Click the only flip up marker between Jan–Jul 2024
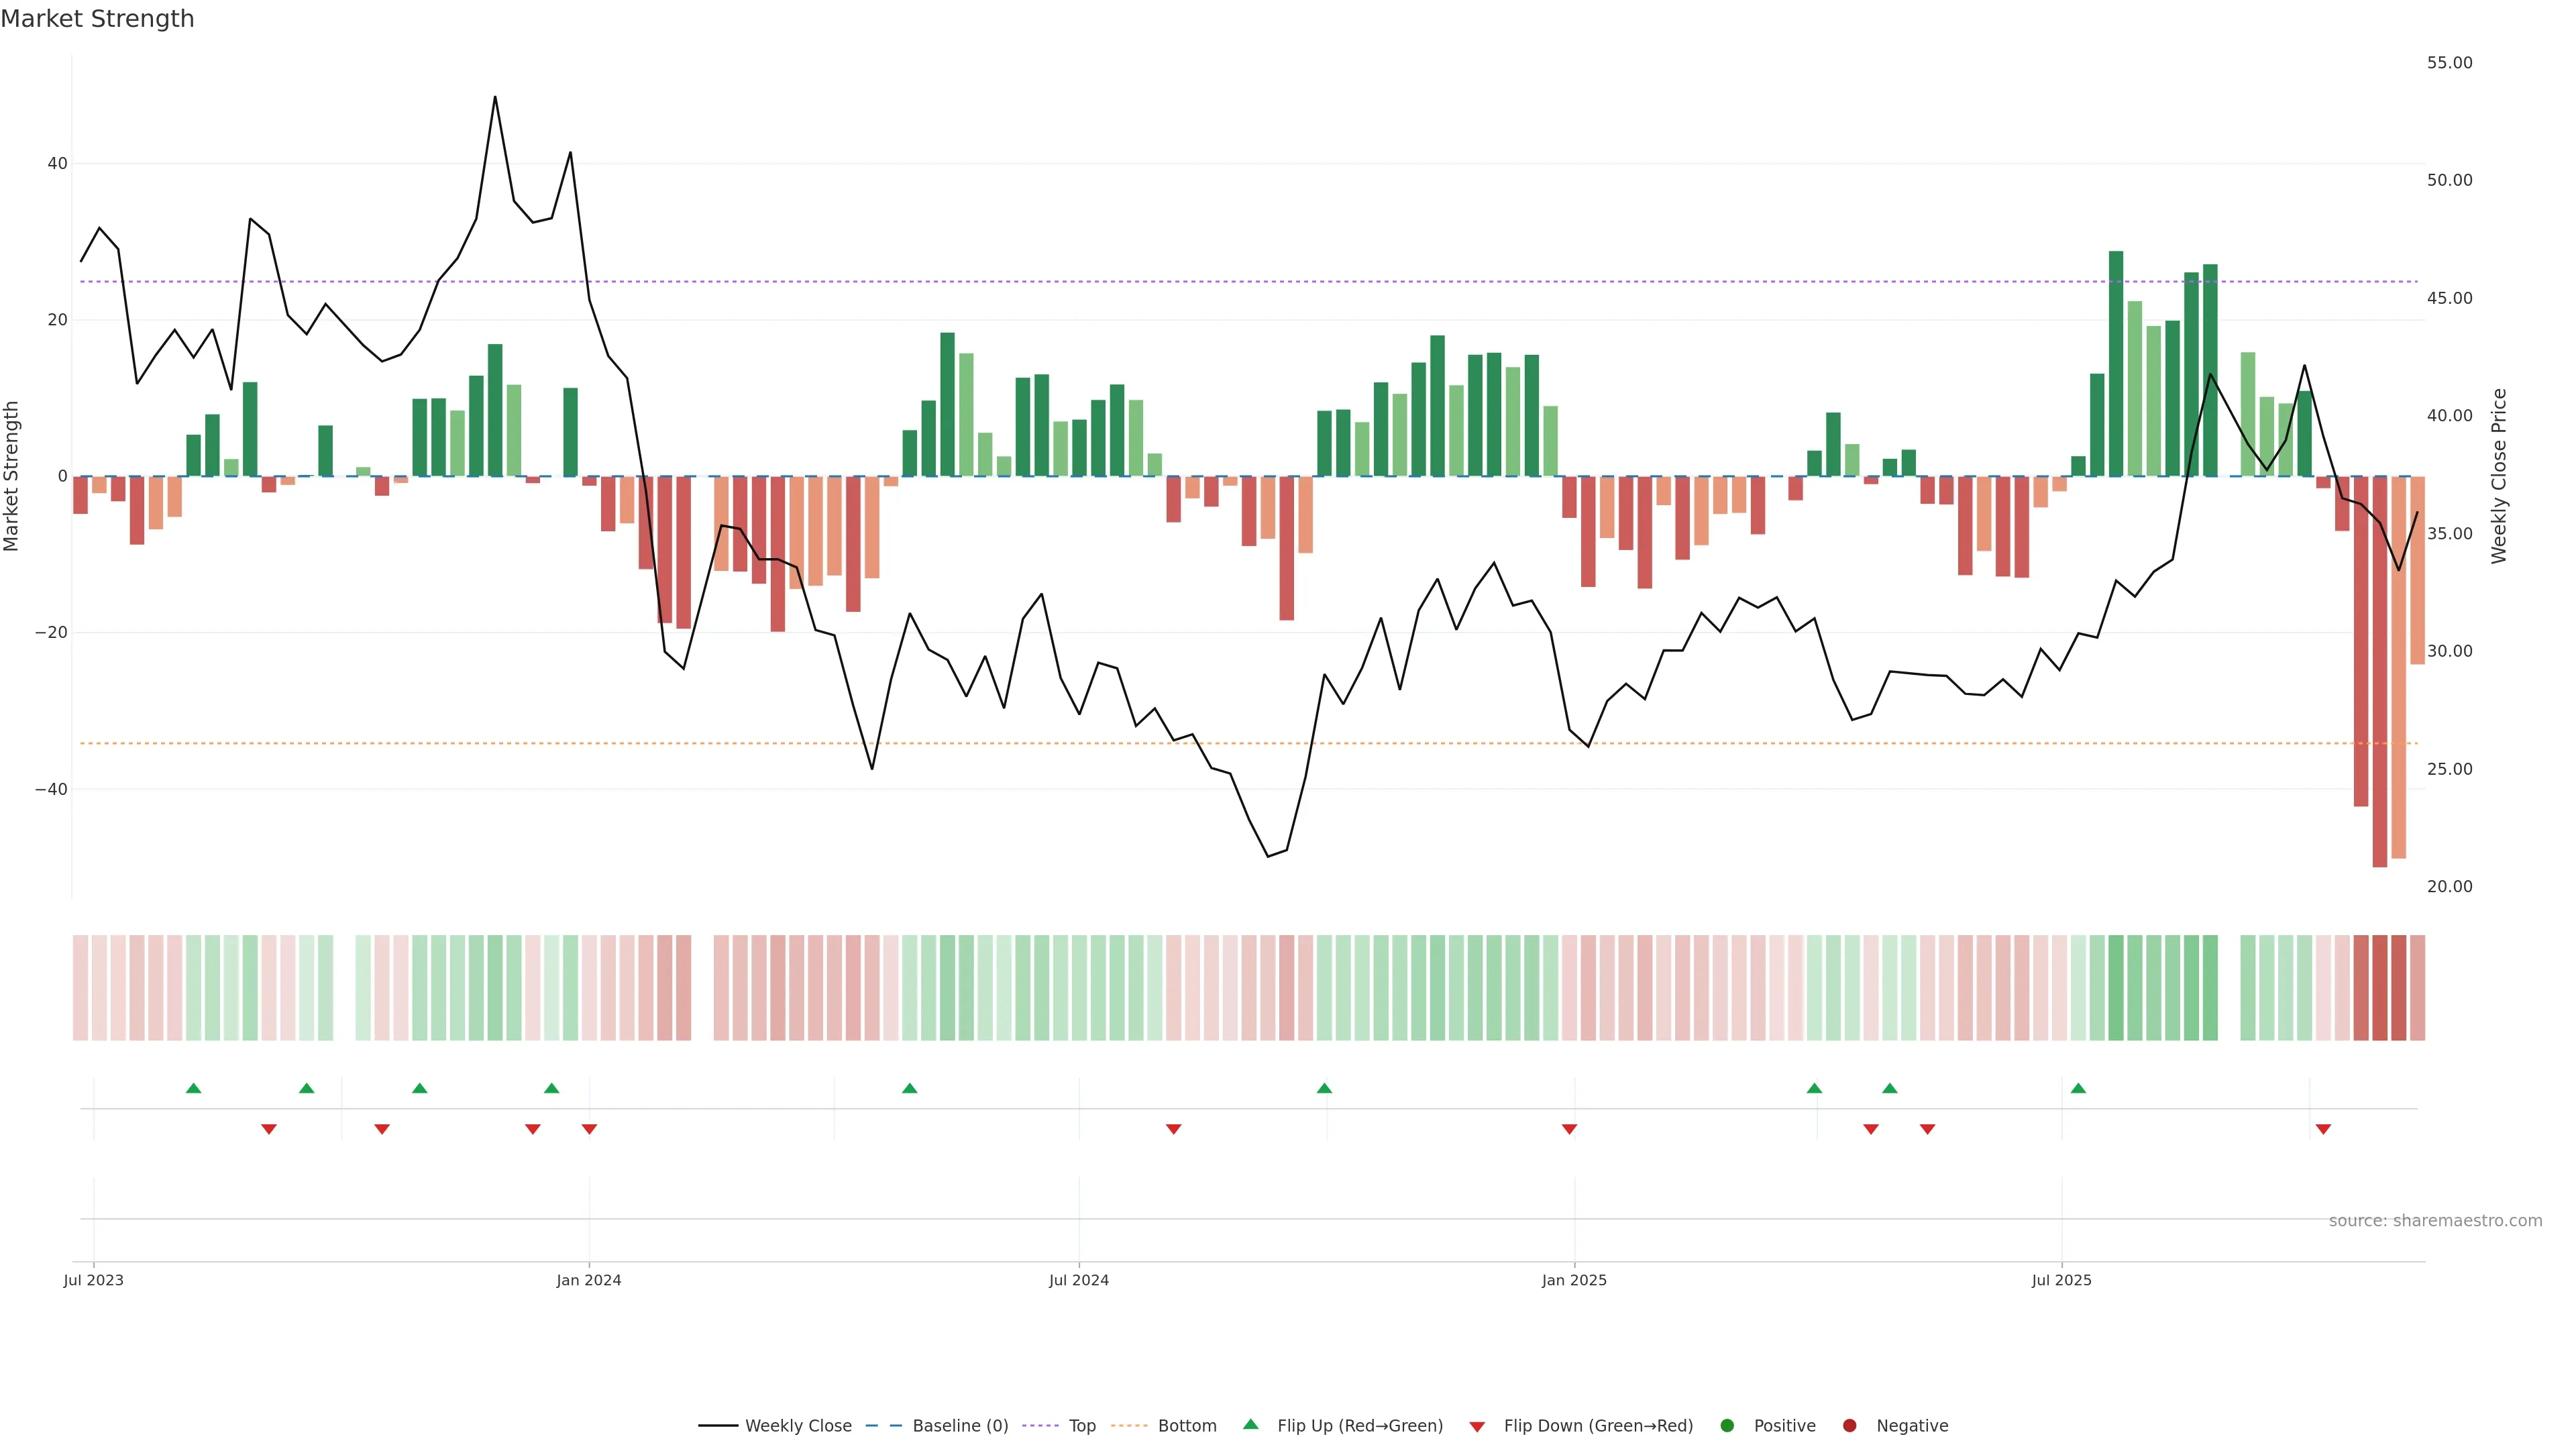 (x=909, y=1088)
